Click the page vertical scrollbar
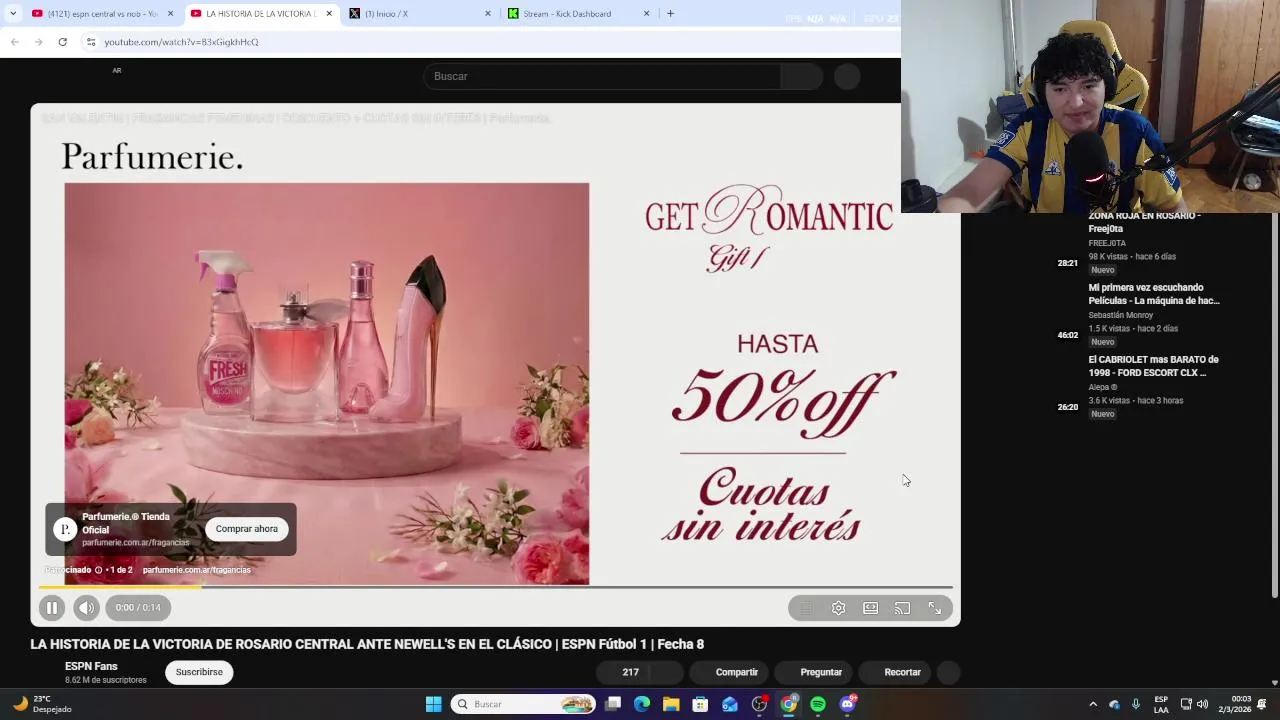 pyautogui.click(x=1274, y=405)
